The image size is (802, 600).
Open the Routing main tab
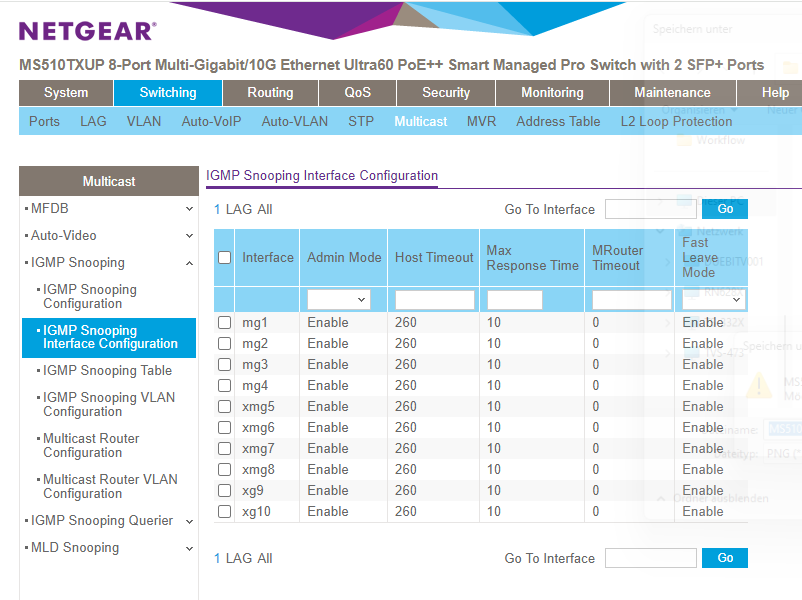point(270,92)
